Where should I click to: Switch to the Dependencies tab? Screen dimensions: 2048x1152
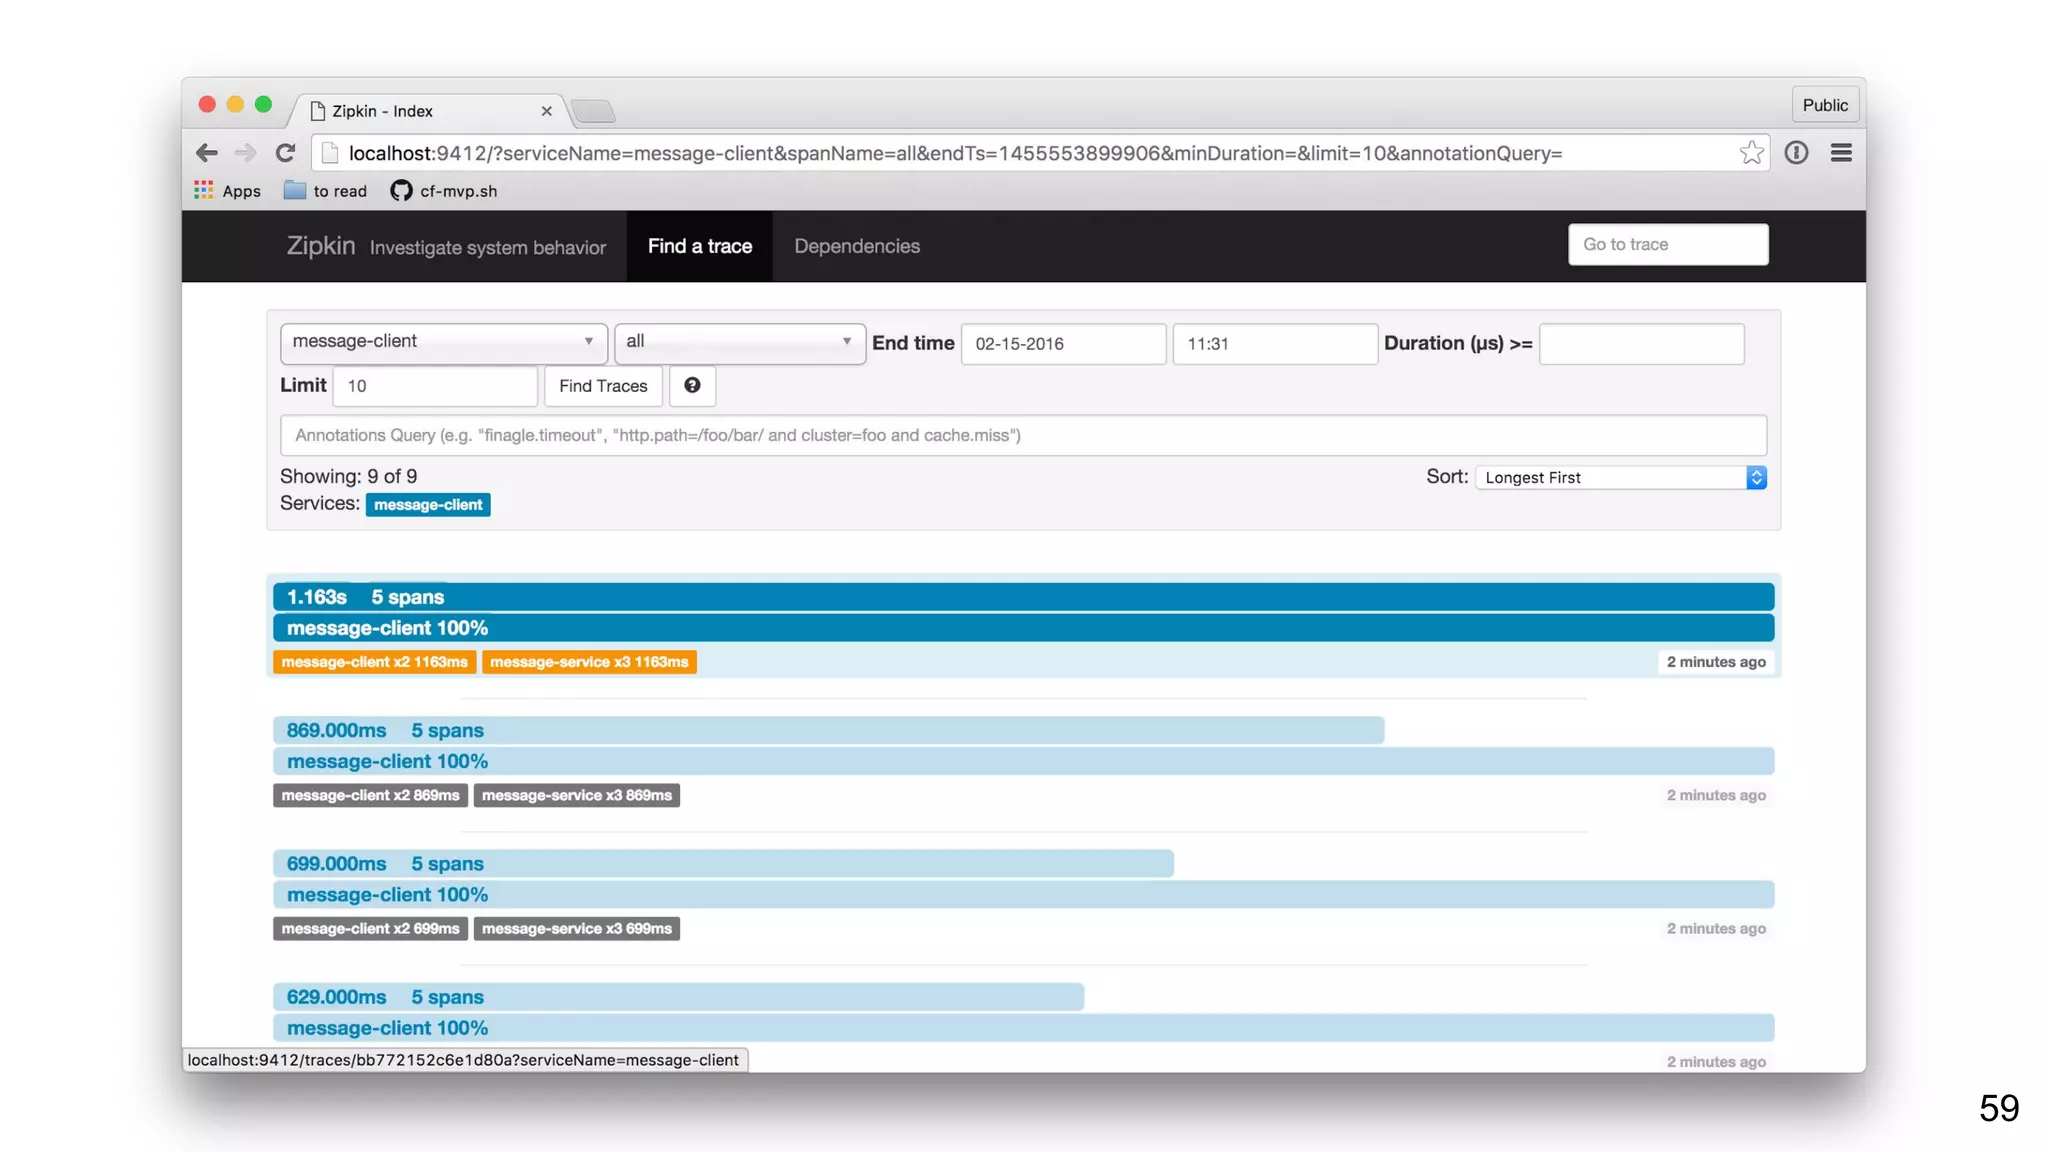857,246
